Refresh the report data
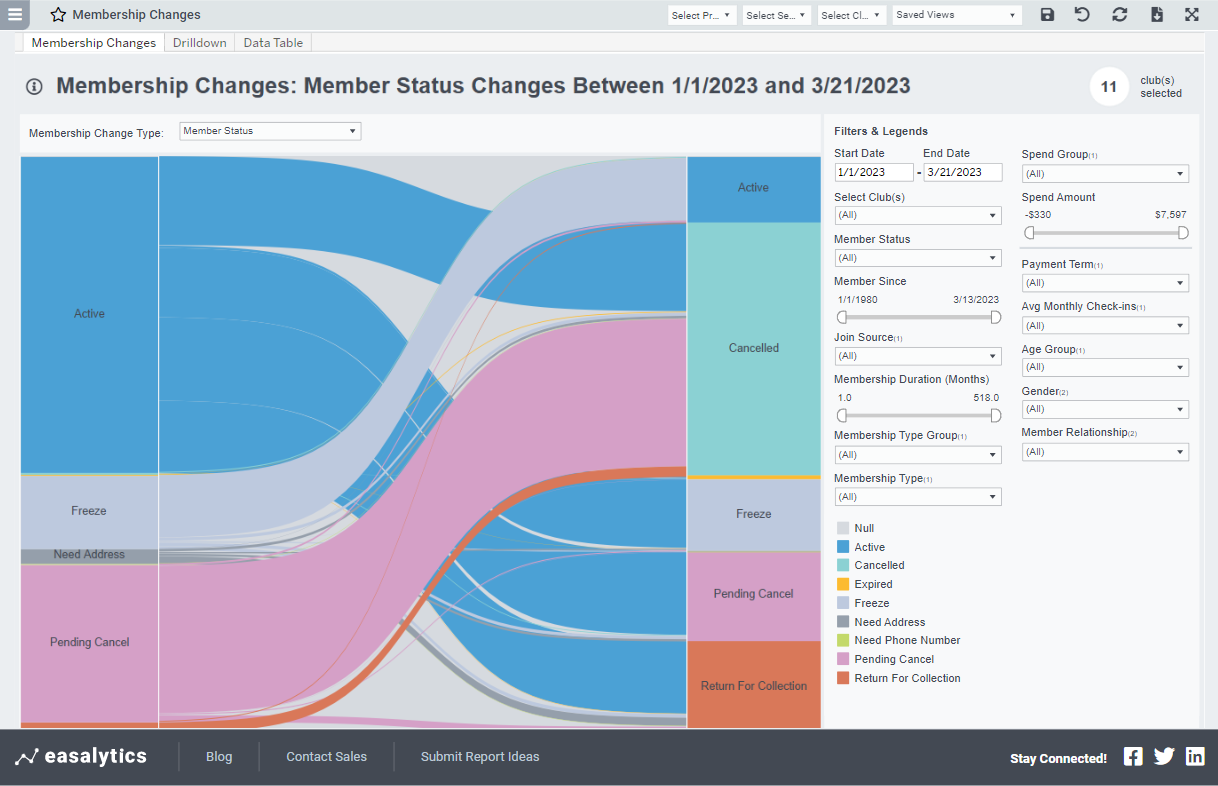 click(x=1119, y=14)
